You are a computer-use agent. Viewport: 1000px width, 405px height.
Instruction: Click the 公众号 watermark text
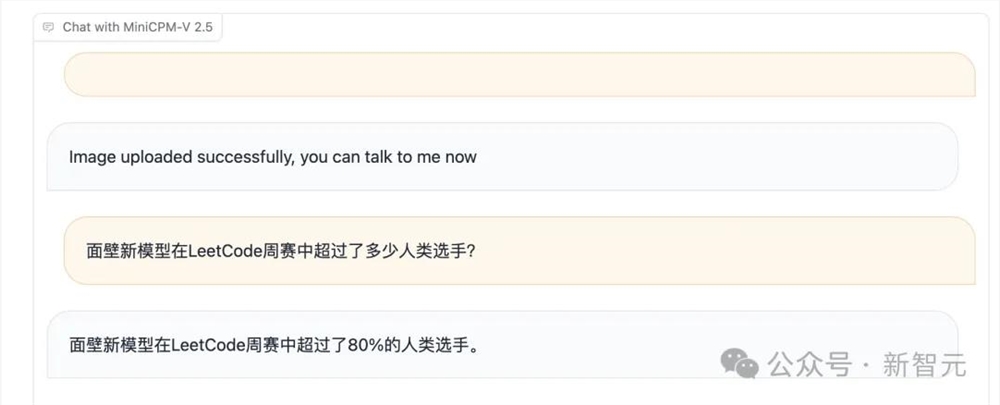(x=810, y=365)
